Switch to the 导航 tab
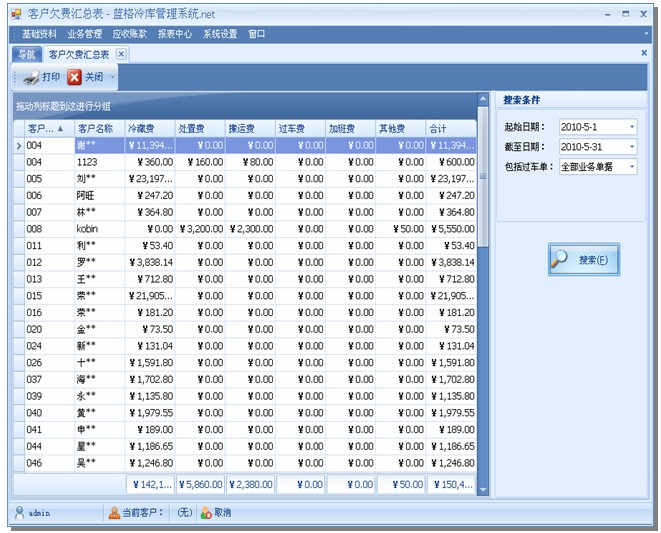The width and height of the screenshot is (661, 533). coord(27,54)
